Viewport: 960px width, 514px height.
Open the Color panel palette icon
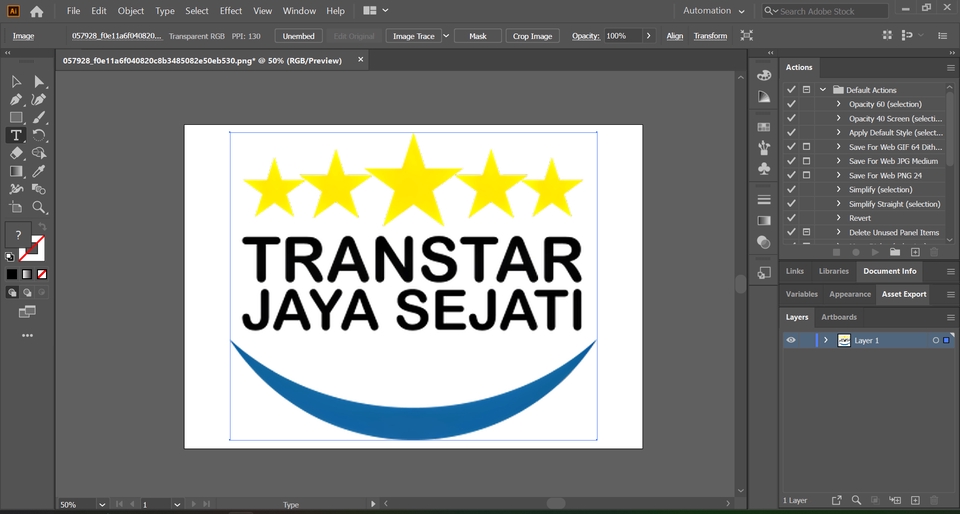point(763,75)
